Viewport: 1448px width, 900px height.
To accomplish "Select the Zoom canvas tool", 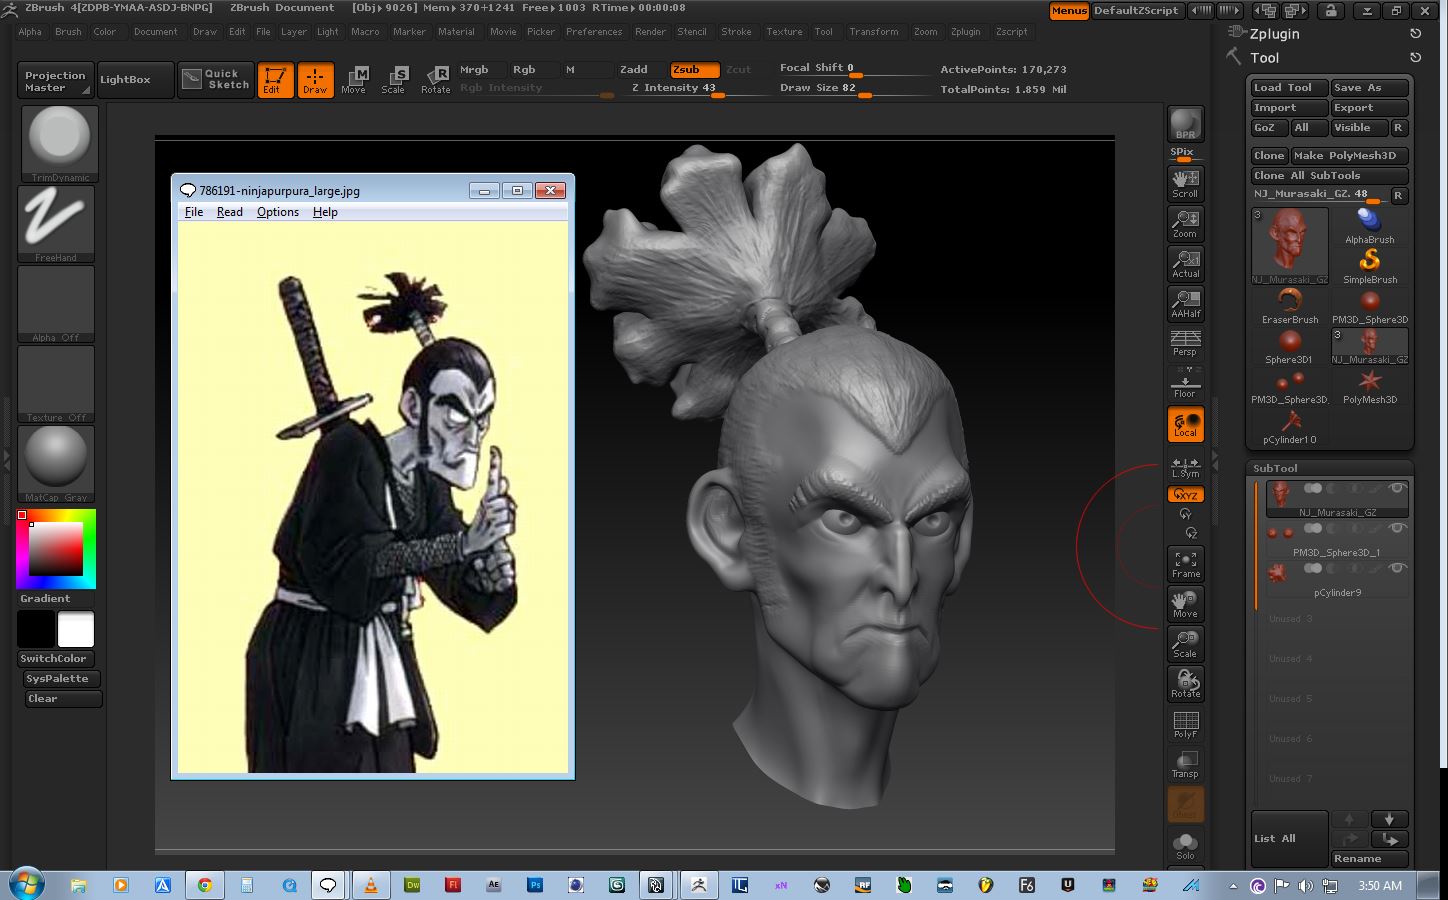I will 1185,223.
